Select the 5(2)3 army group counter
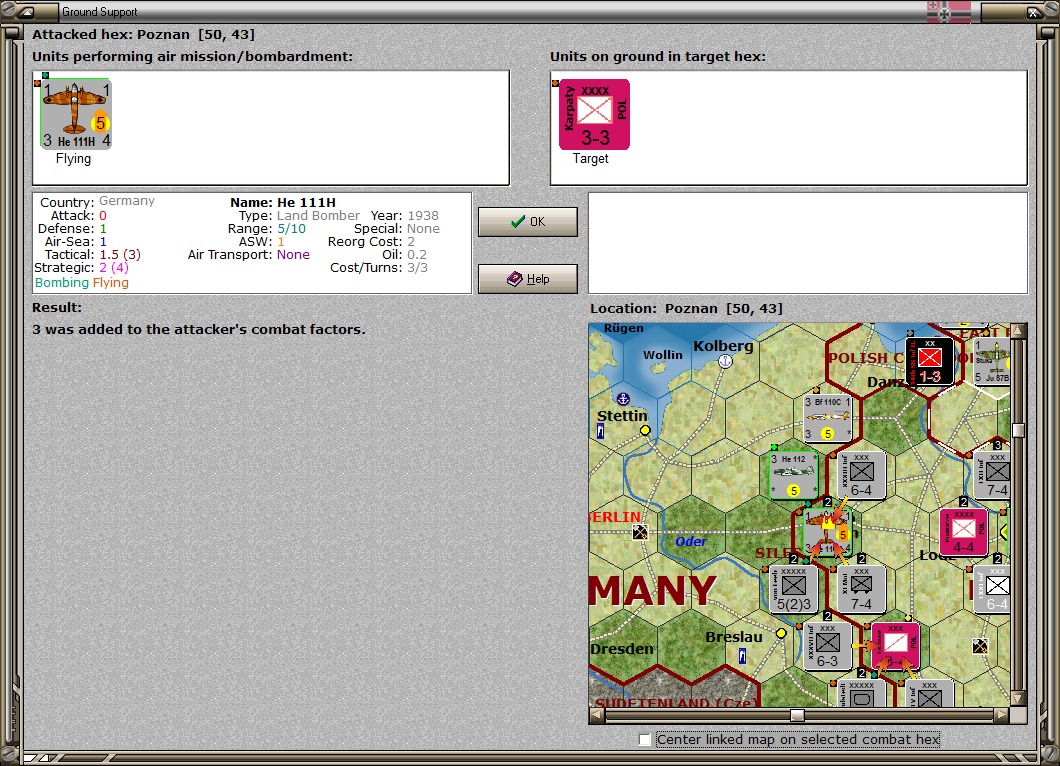1060x766 pixels. (794, 589)
